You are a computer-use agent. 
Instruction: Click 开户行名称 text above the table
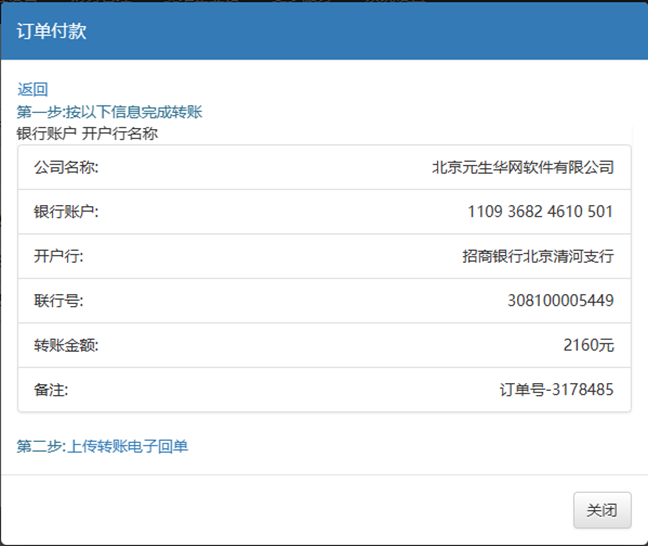(x=120, y=133)
